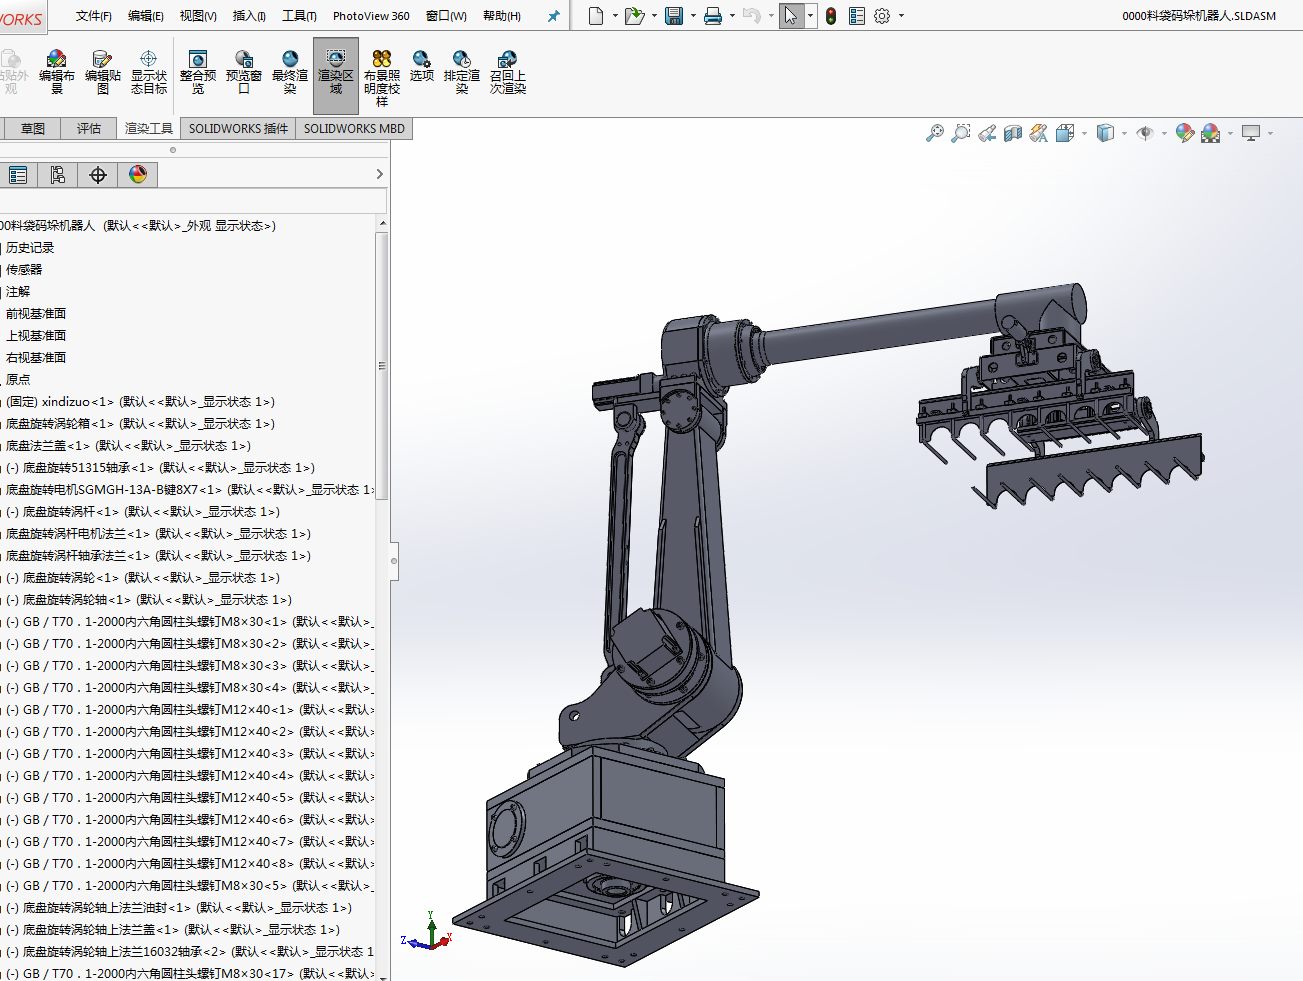Click the feature tree vertical scrollbar

coord(382,365)
